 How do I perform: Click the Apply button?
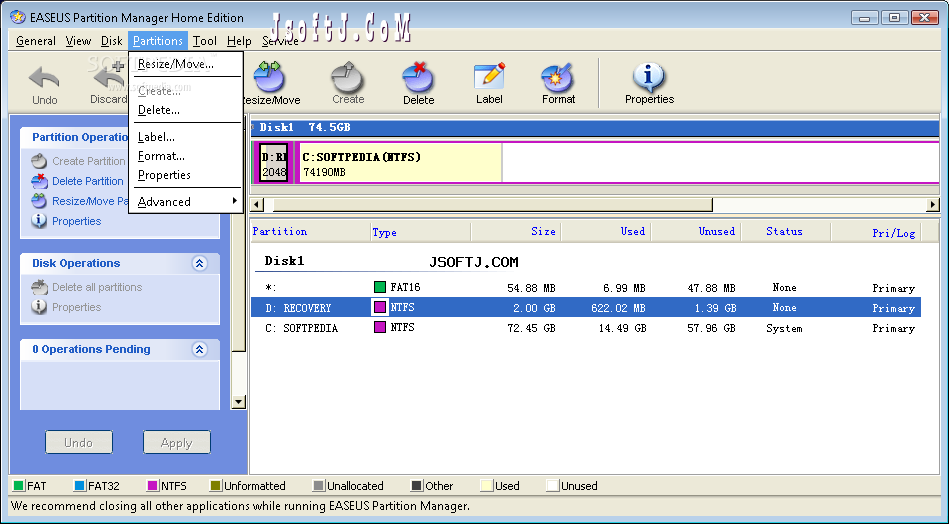pyautogui.click(x=177, y=442)
